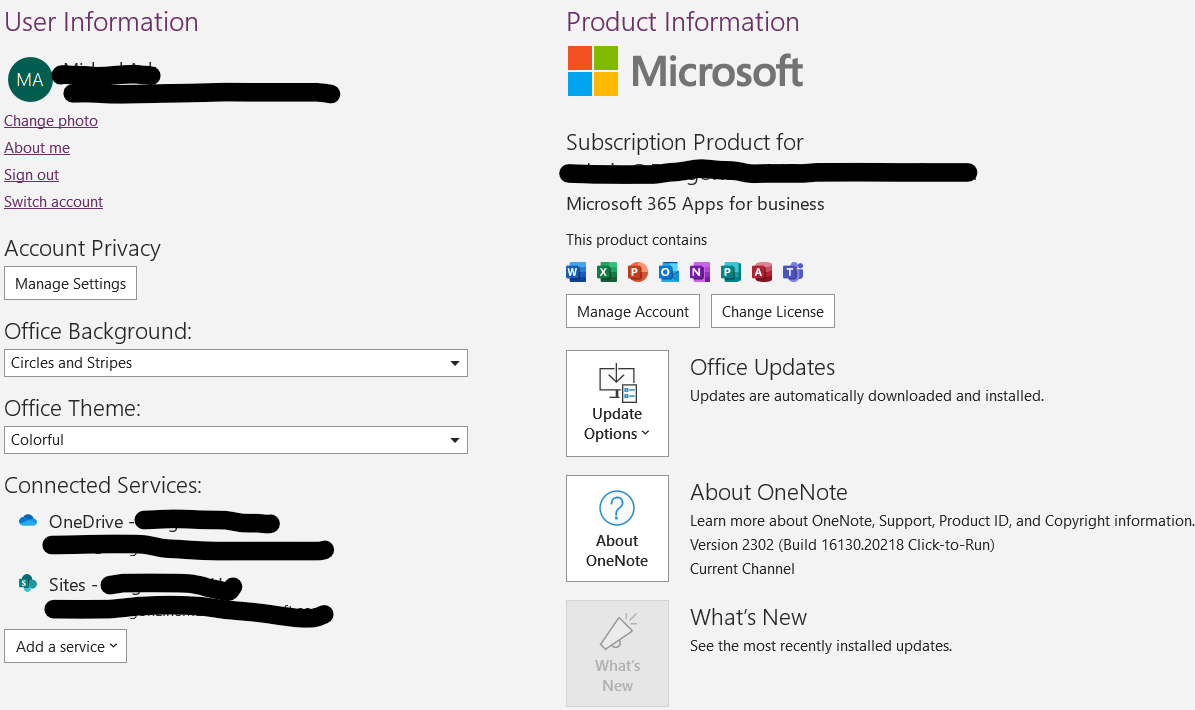Click the Access app icon
The width and height of the screenshot is (1195, 710).
pyautogui.click(x=762, y=272)
